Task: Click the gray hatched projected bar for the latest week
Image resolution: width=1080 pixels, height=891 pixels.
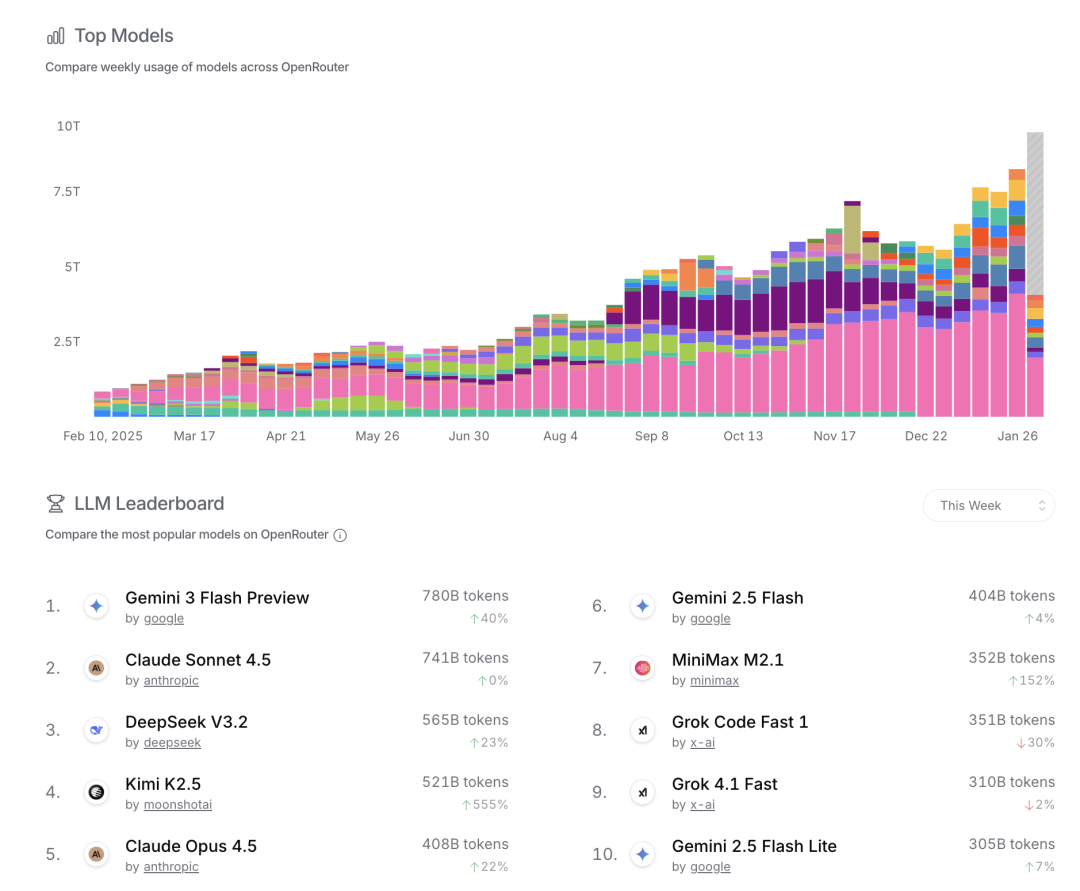Action: click(1035, 213)
